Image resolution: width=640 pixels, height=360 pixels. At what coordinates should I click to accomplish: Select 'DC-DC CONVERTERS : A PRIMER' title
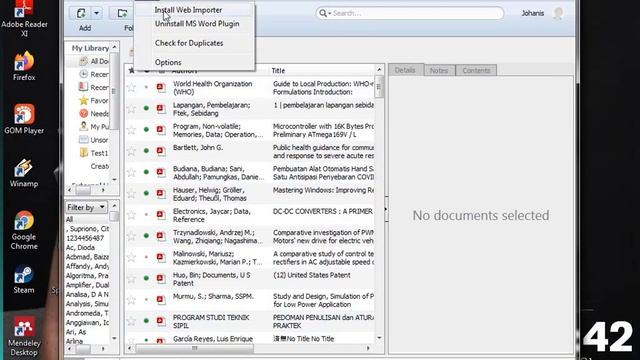click(322, 211)
